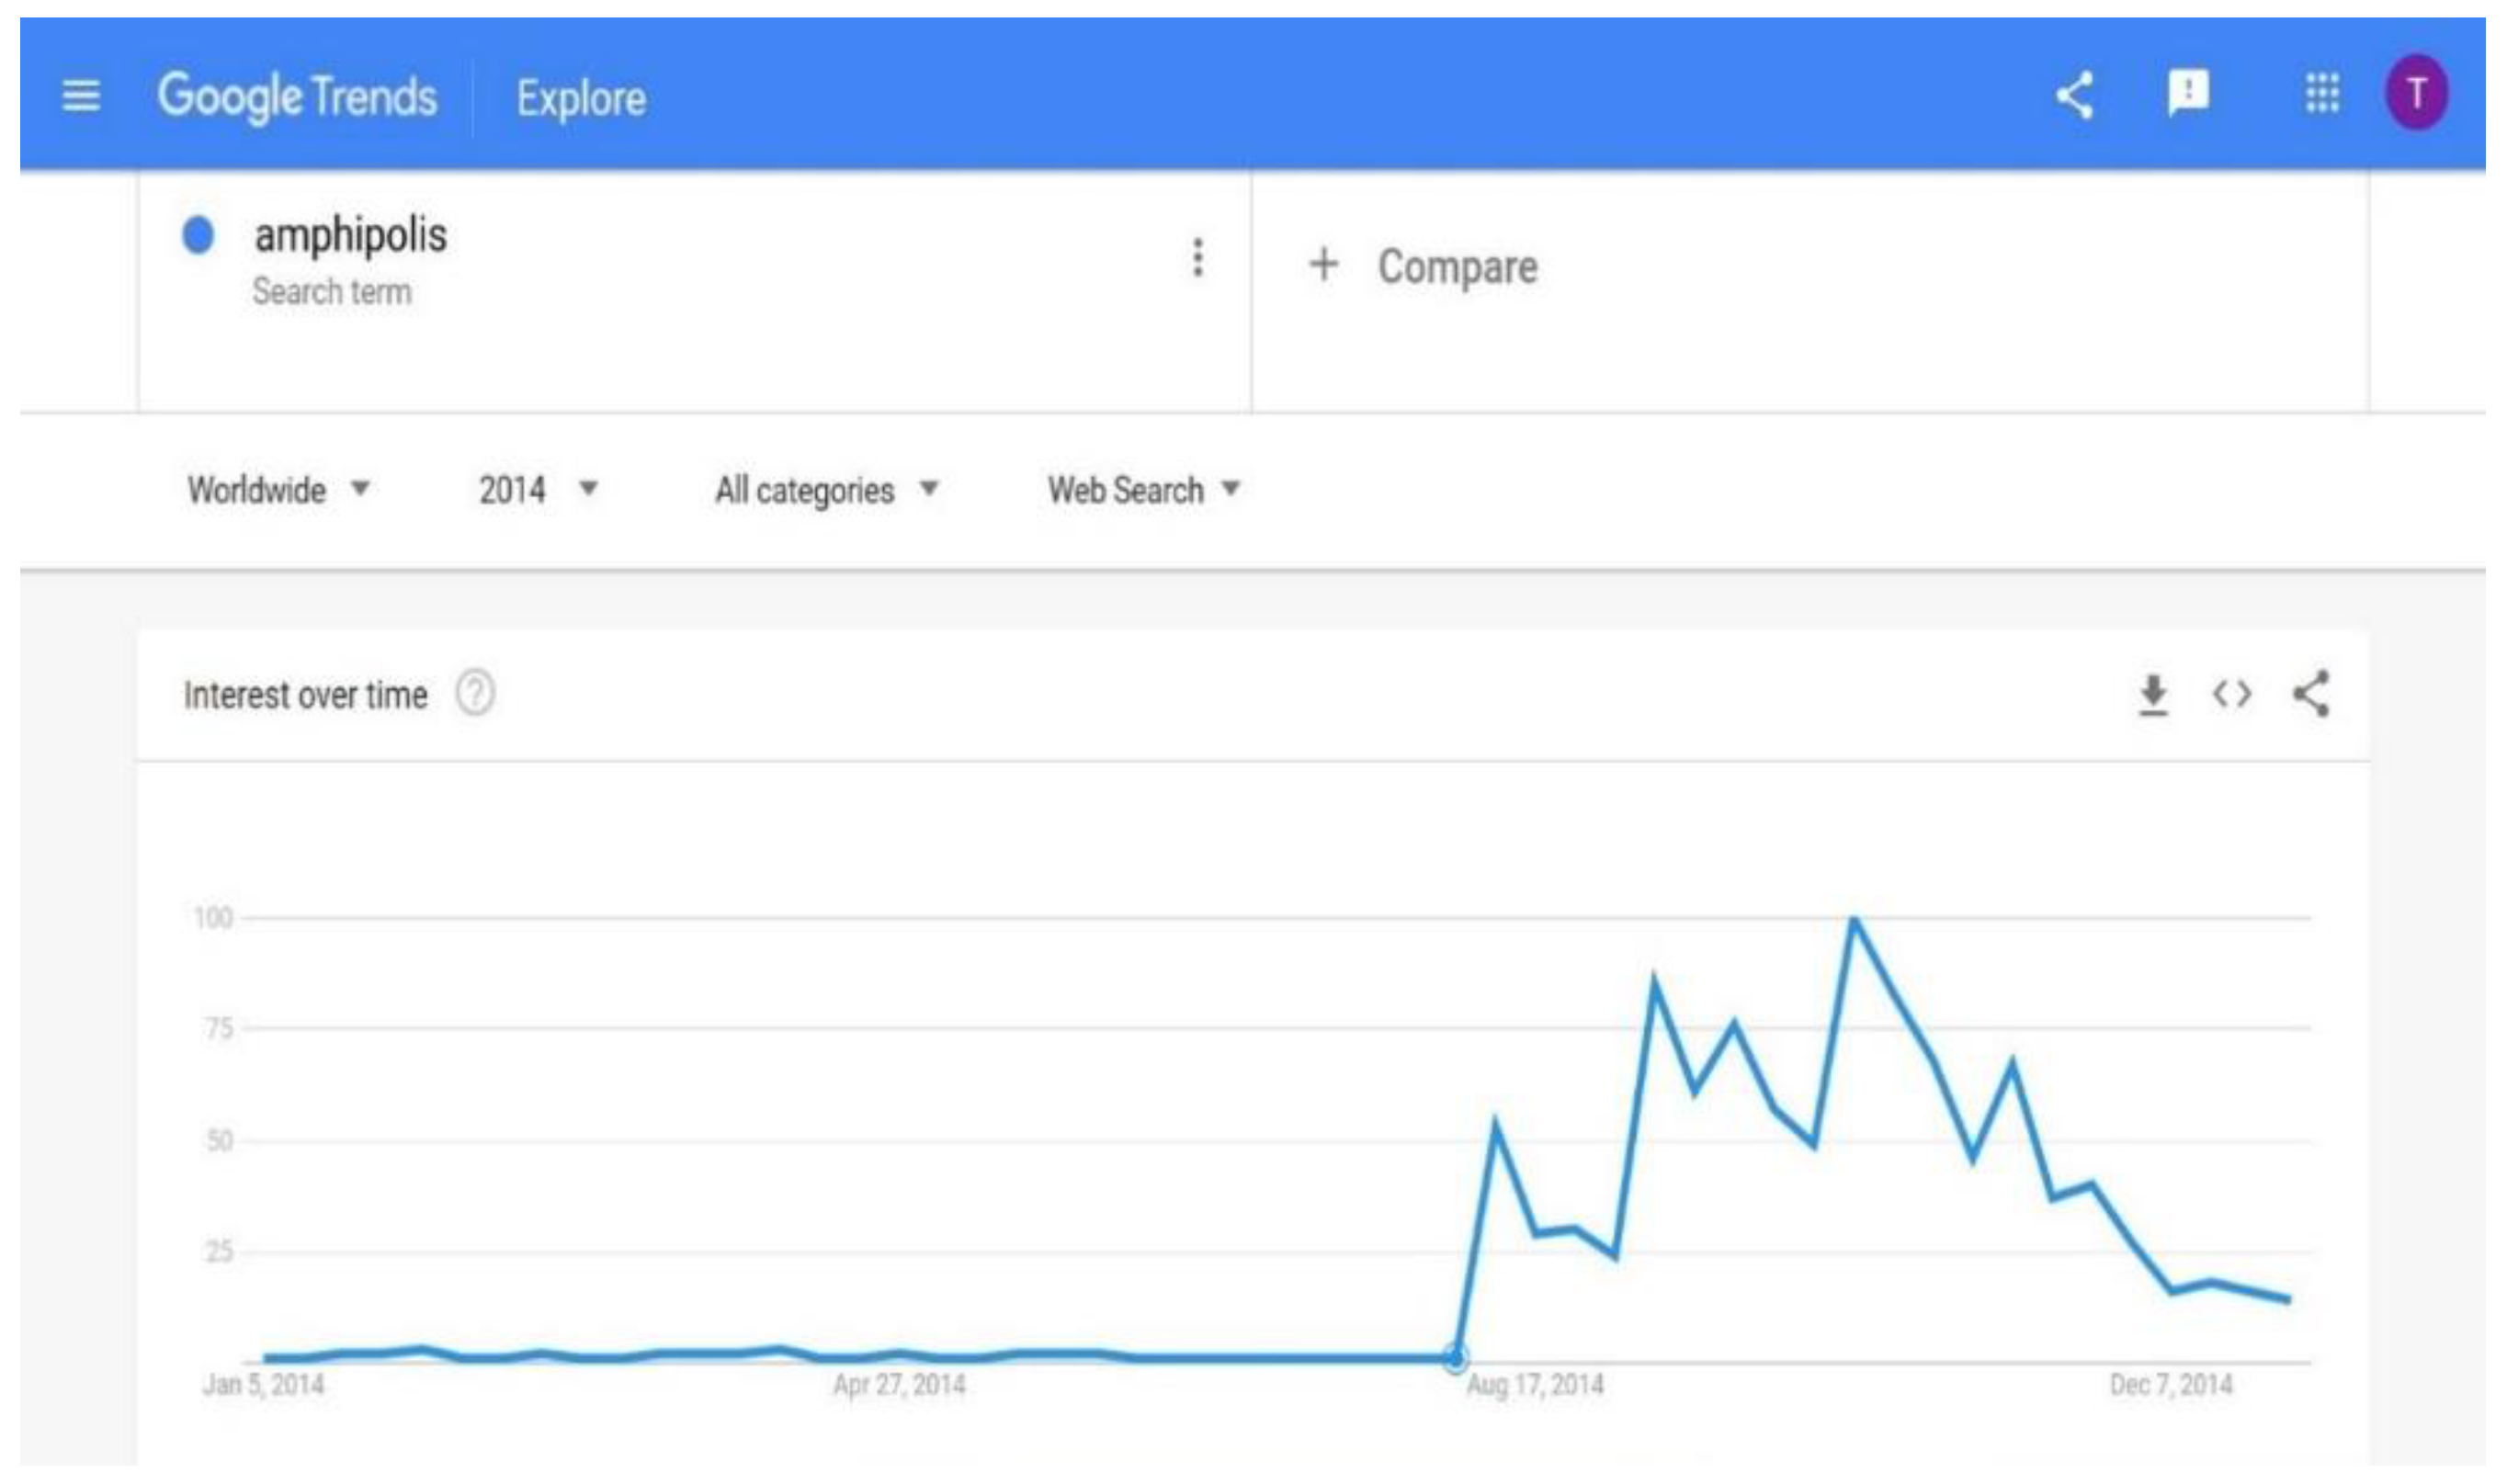The image size is (2507, 1484).
Task: Open the hamburger main menu
Action: coord(81,97)
